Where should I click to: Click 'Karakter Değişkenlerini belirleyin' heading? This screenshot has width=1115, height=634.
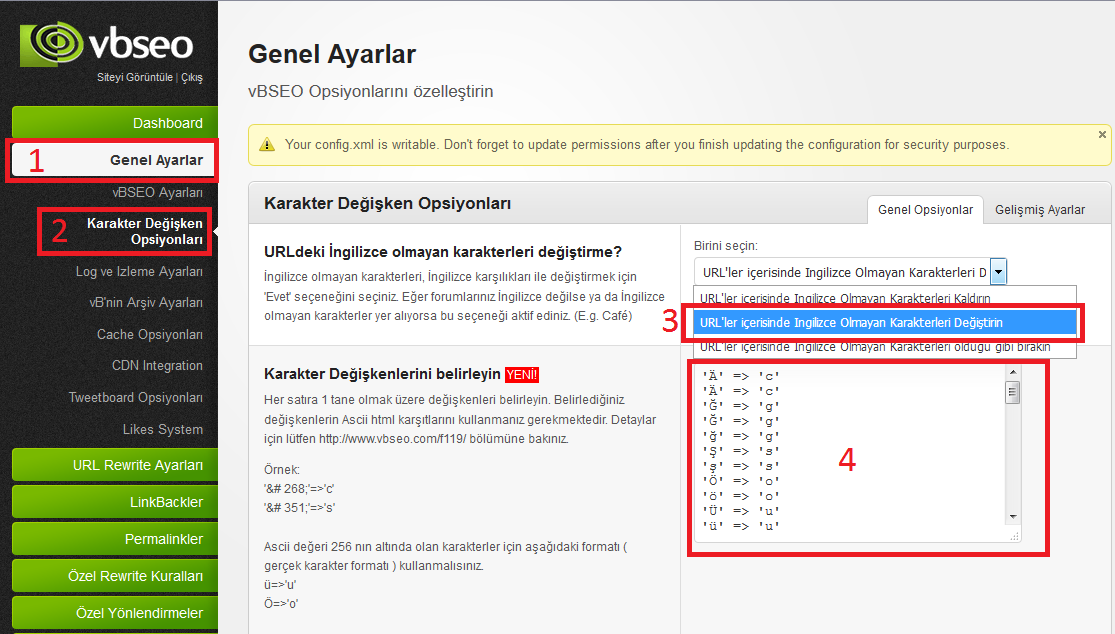tap(383, 374)
